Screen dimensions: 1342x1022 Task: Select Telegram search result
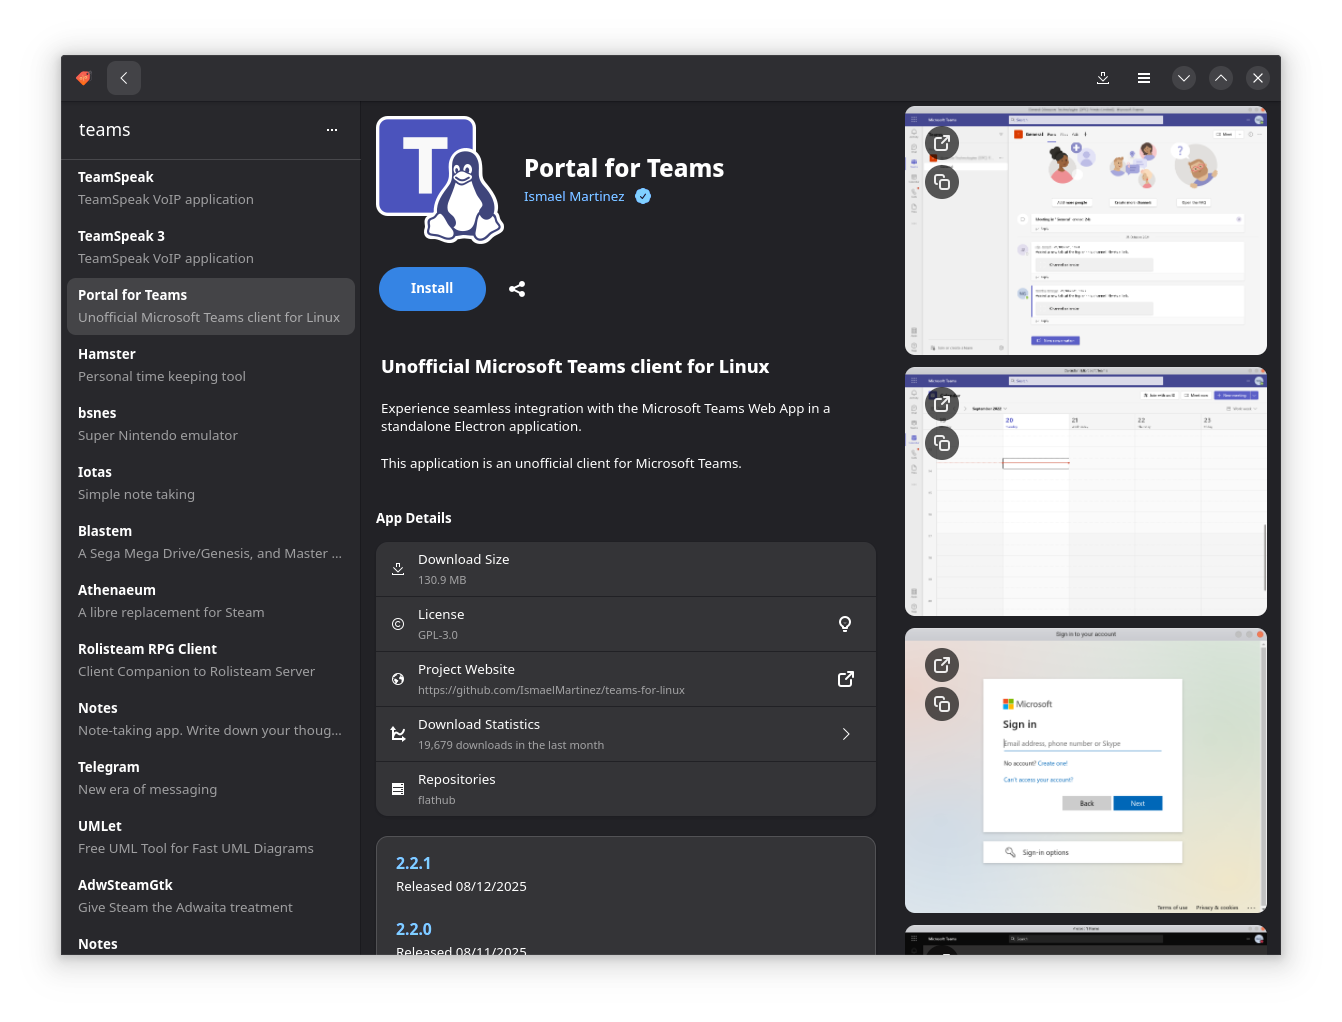(x=211, y=778)
